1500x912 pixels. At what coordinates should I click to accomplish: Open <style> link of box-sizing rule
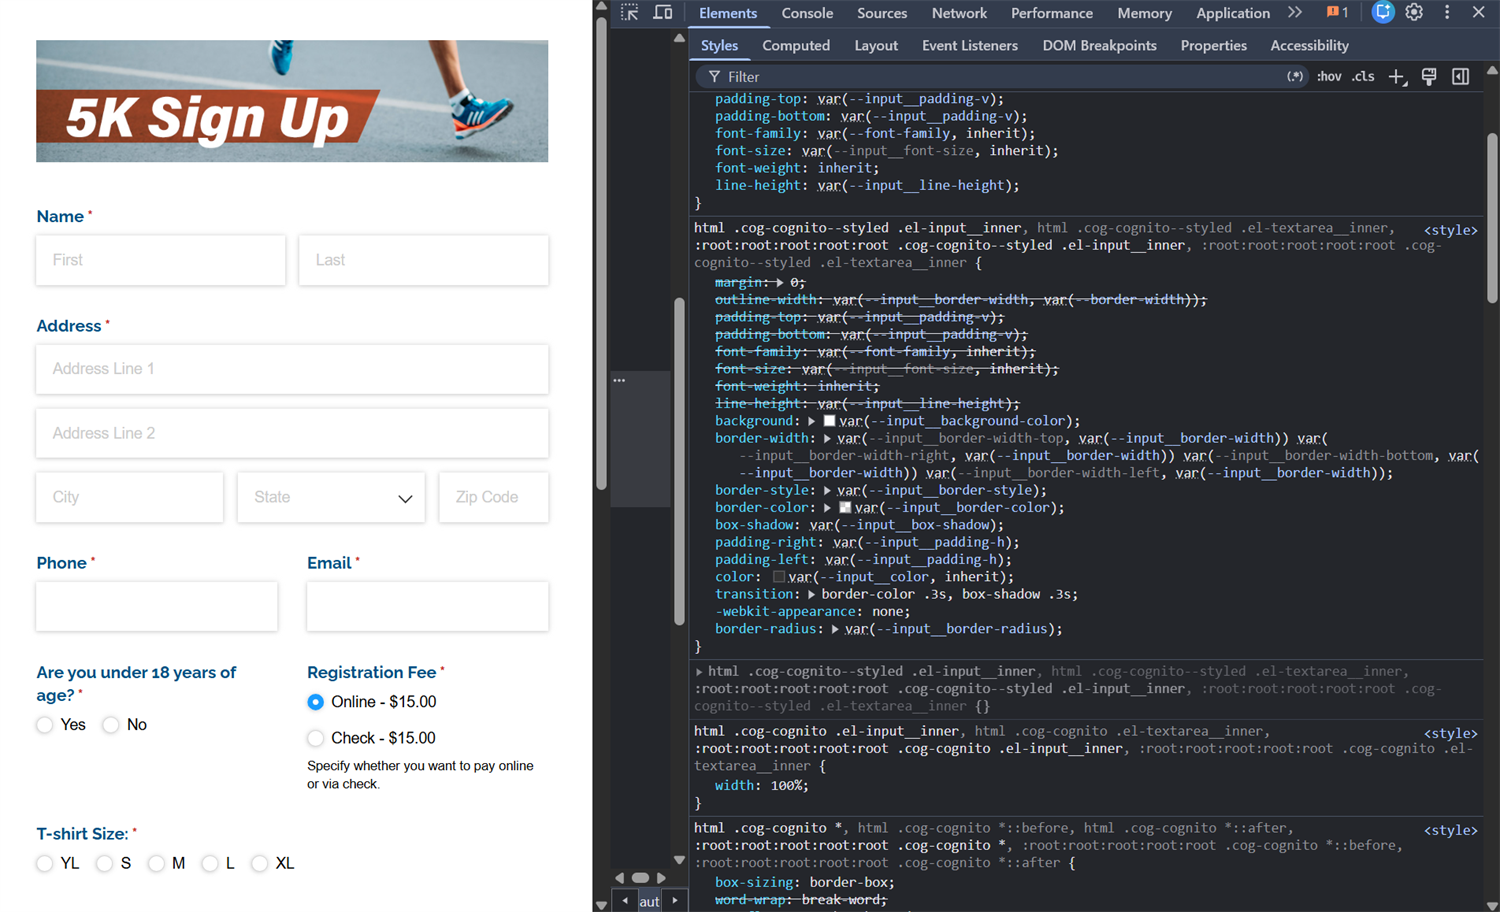(1450, 830)
